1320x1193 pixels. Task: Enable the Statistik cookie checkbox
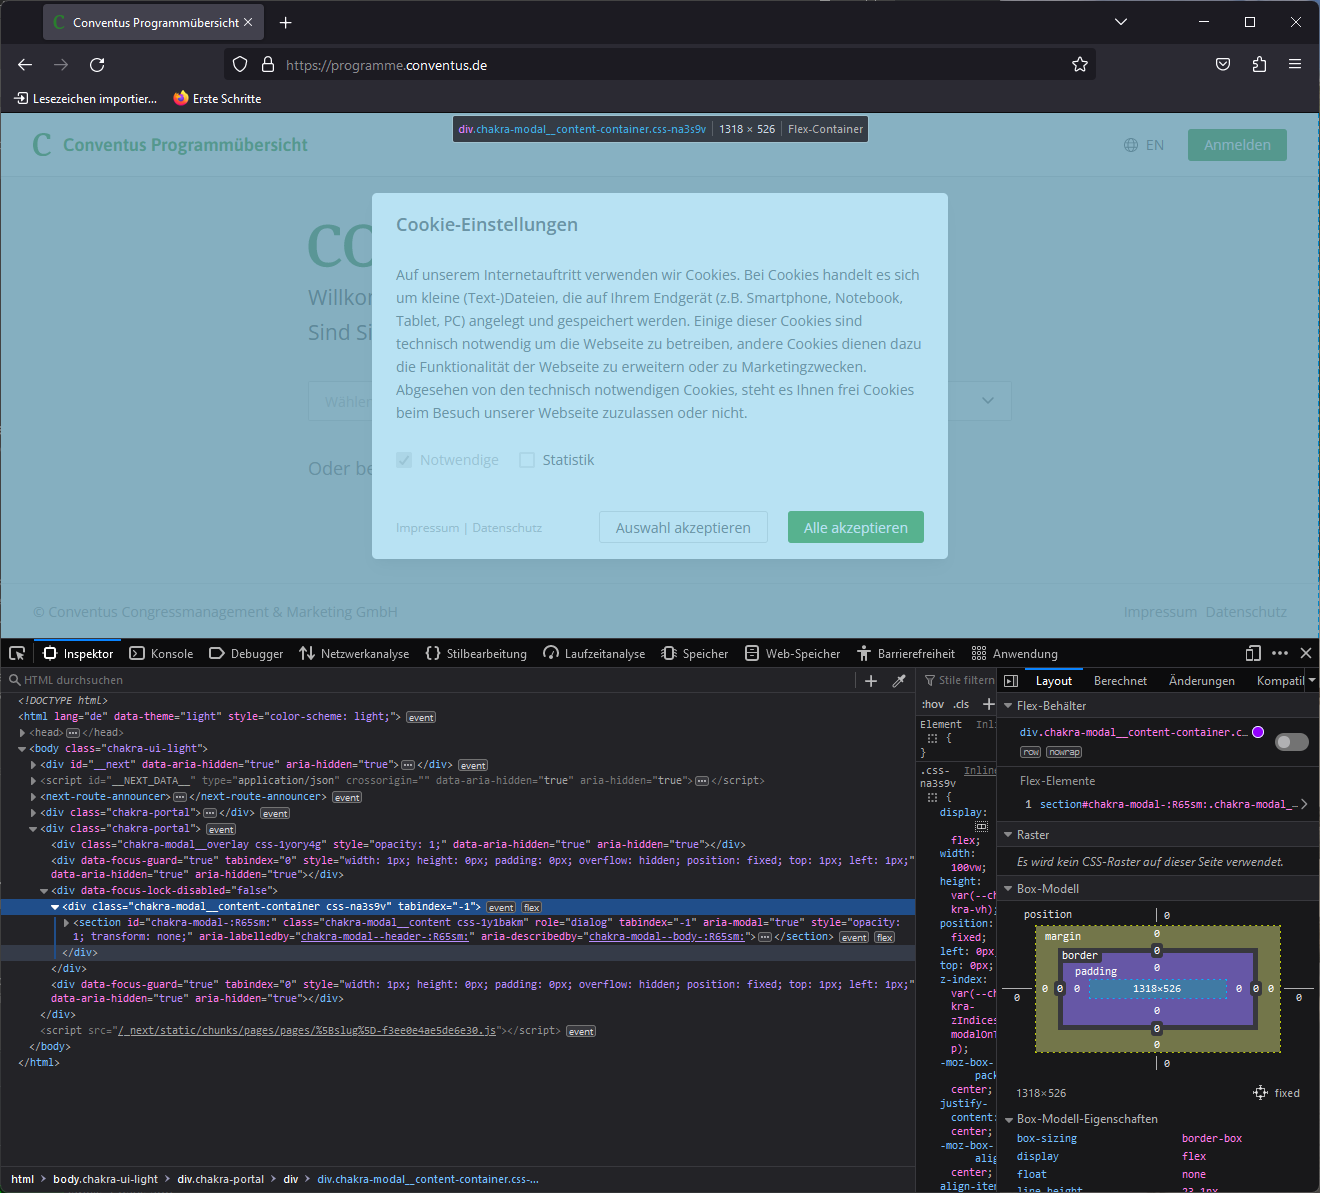point(527,459)
